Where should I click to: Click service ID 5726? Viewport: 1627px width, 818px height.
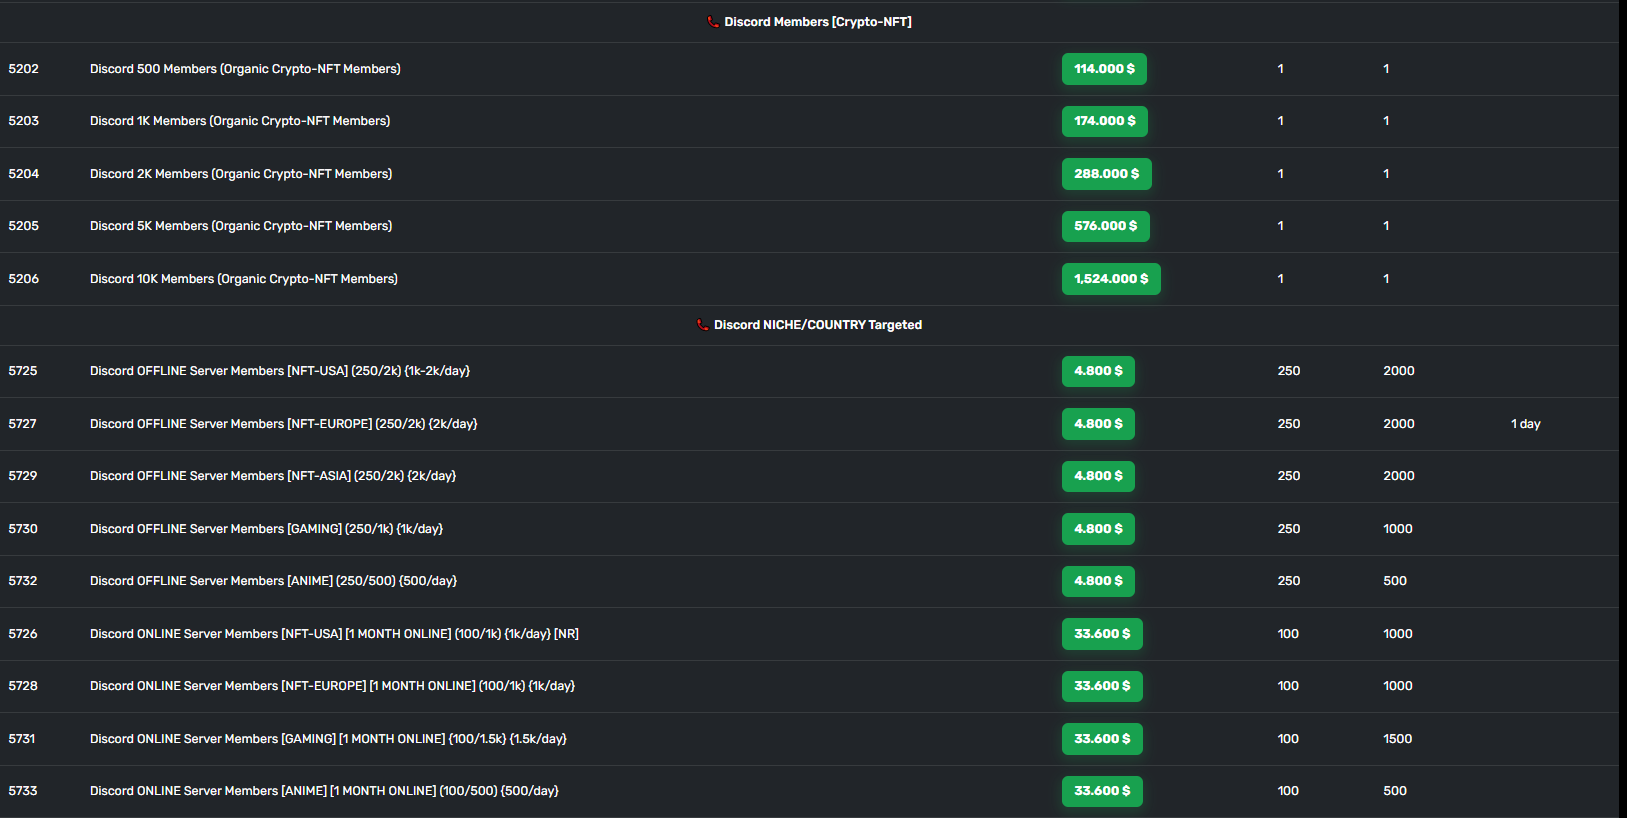pyautogui.click(x=23, y=634)
